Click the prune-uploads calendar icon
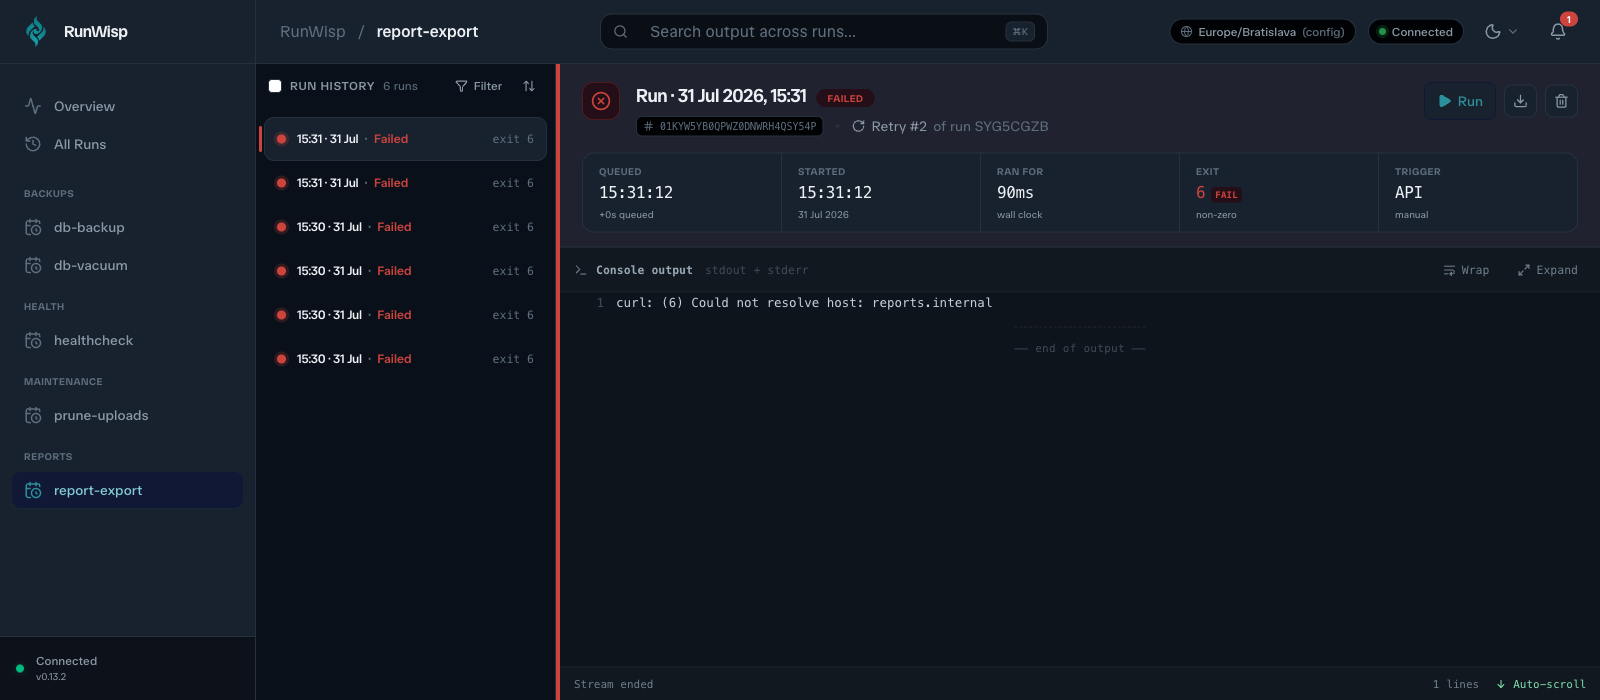 [x=33, y=415]
